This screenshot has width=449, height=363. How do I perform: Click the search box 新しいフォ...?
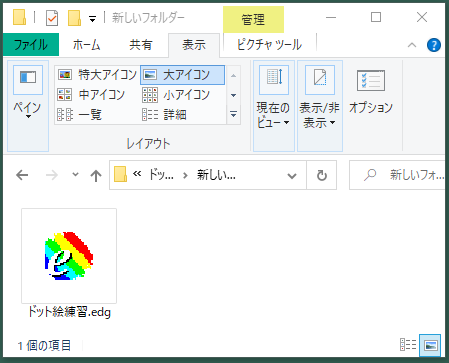click(x=397, y=175)
